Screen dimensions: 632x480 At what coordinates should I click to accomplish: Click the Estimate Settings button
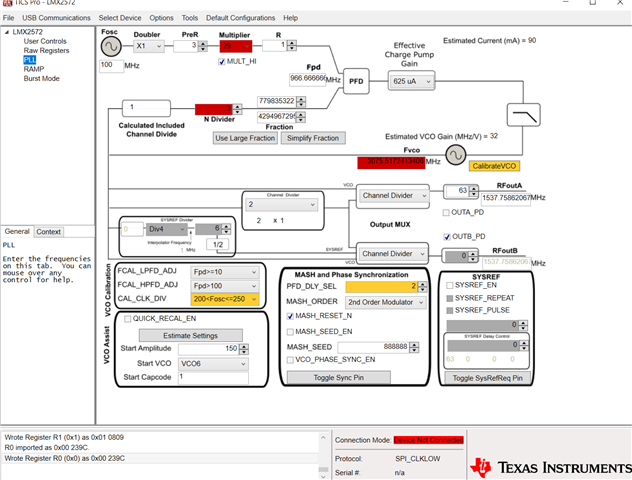pos(191,335)
